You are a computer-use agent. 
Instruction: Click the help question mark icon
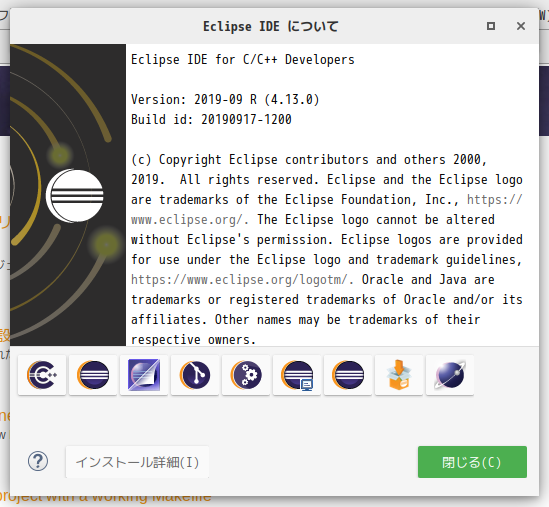coord(38,461)
